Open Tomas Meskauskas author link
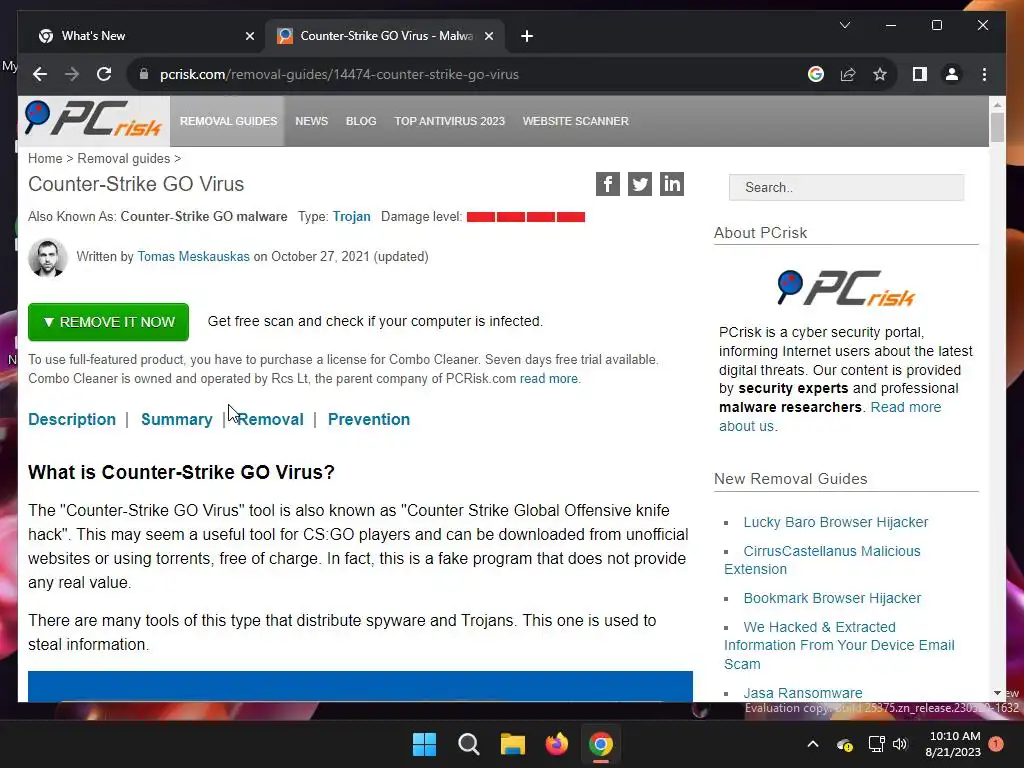Viewport: 1024px width, 768px height. [x=193, y=257]
